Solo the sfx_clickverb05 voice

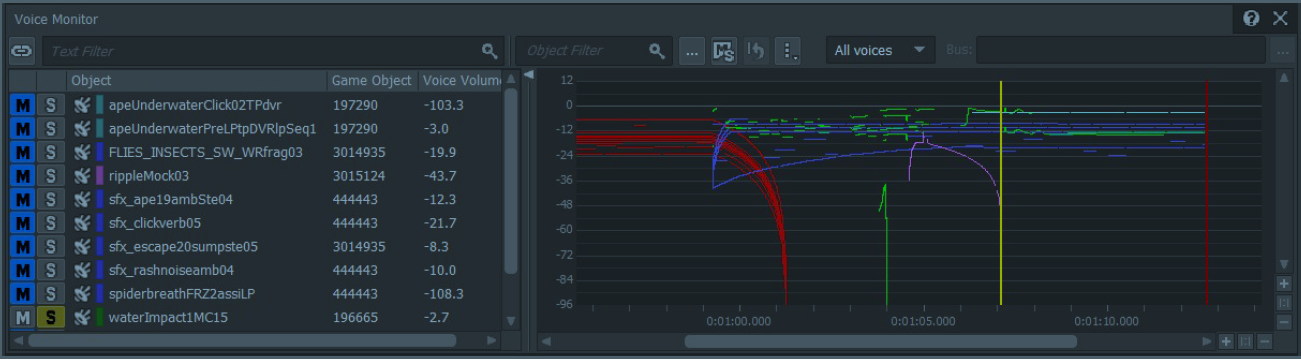tap(50, 223)
